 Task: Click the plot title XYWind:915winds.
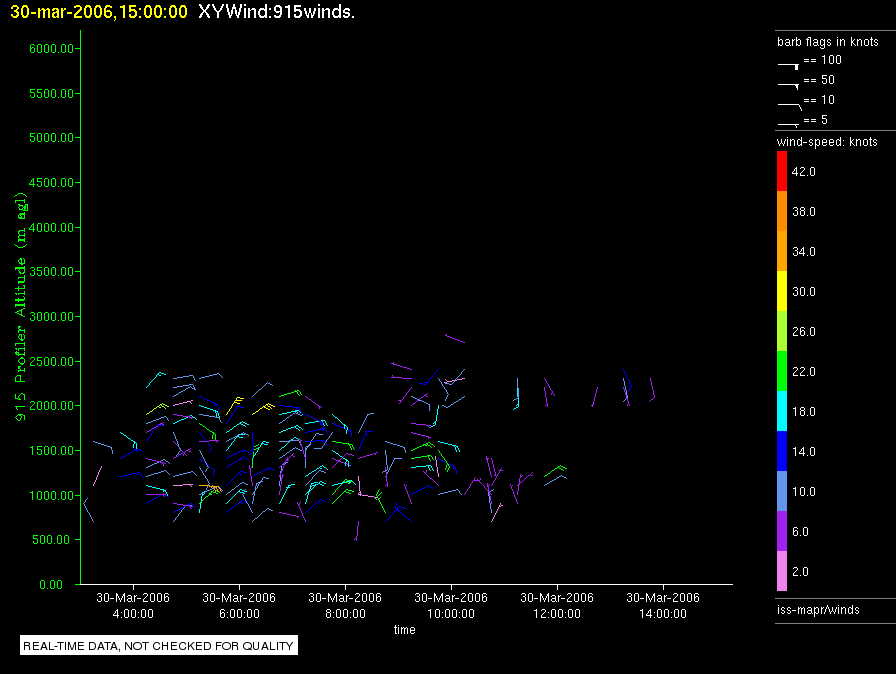pyautogui.click(x=277, y=12)
